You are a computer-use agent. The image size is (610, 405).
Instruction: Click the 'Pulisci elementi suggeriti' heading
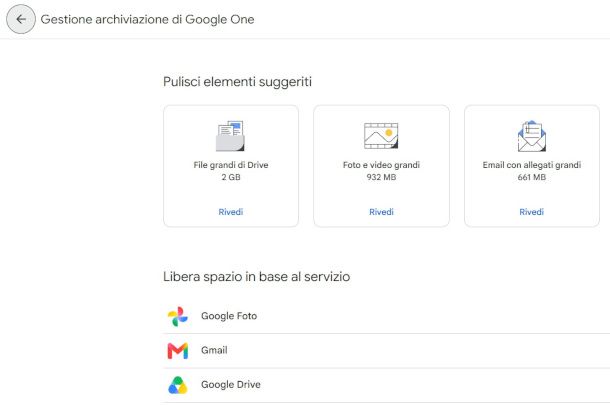click(237, 82)
